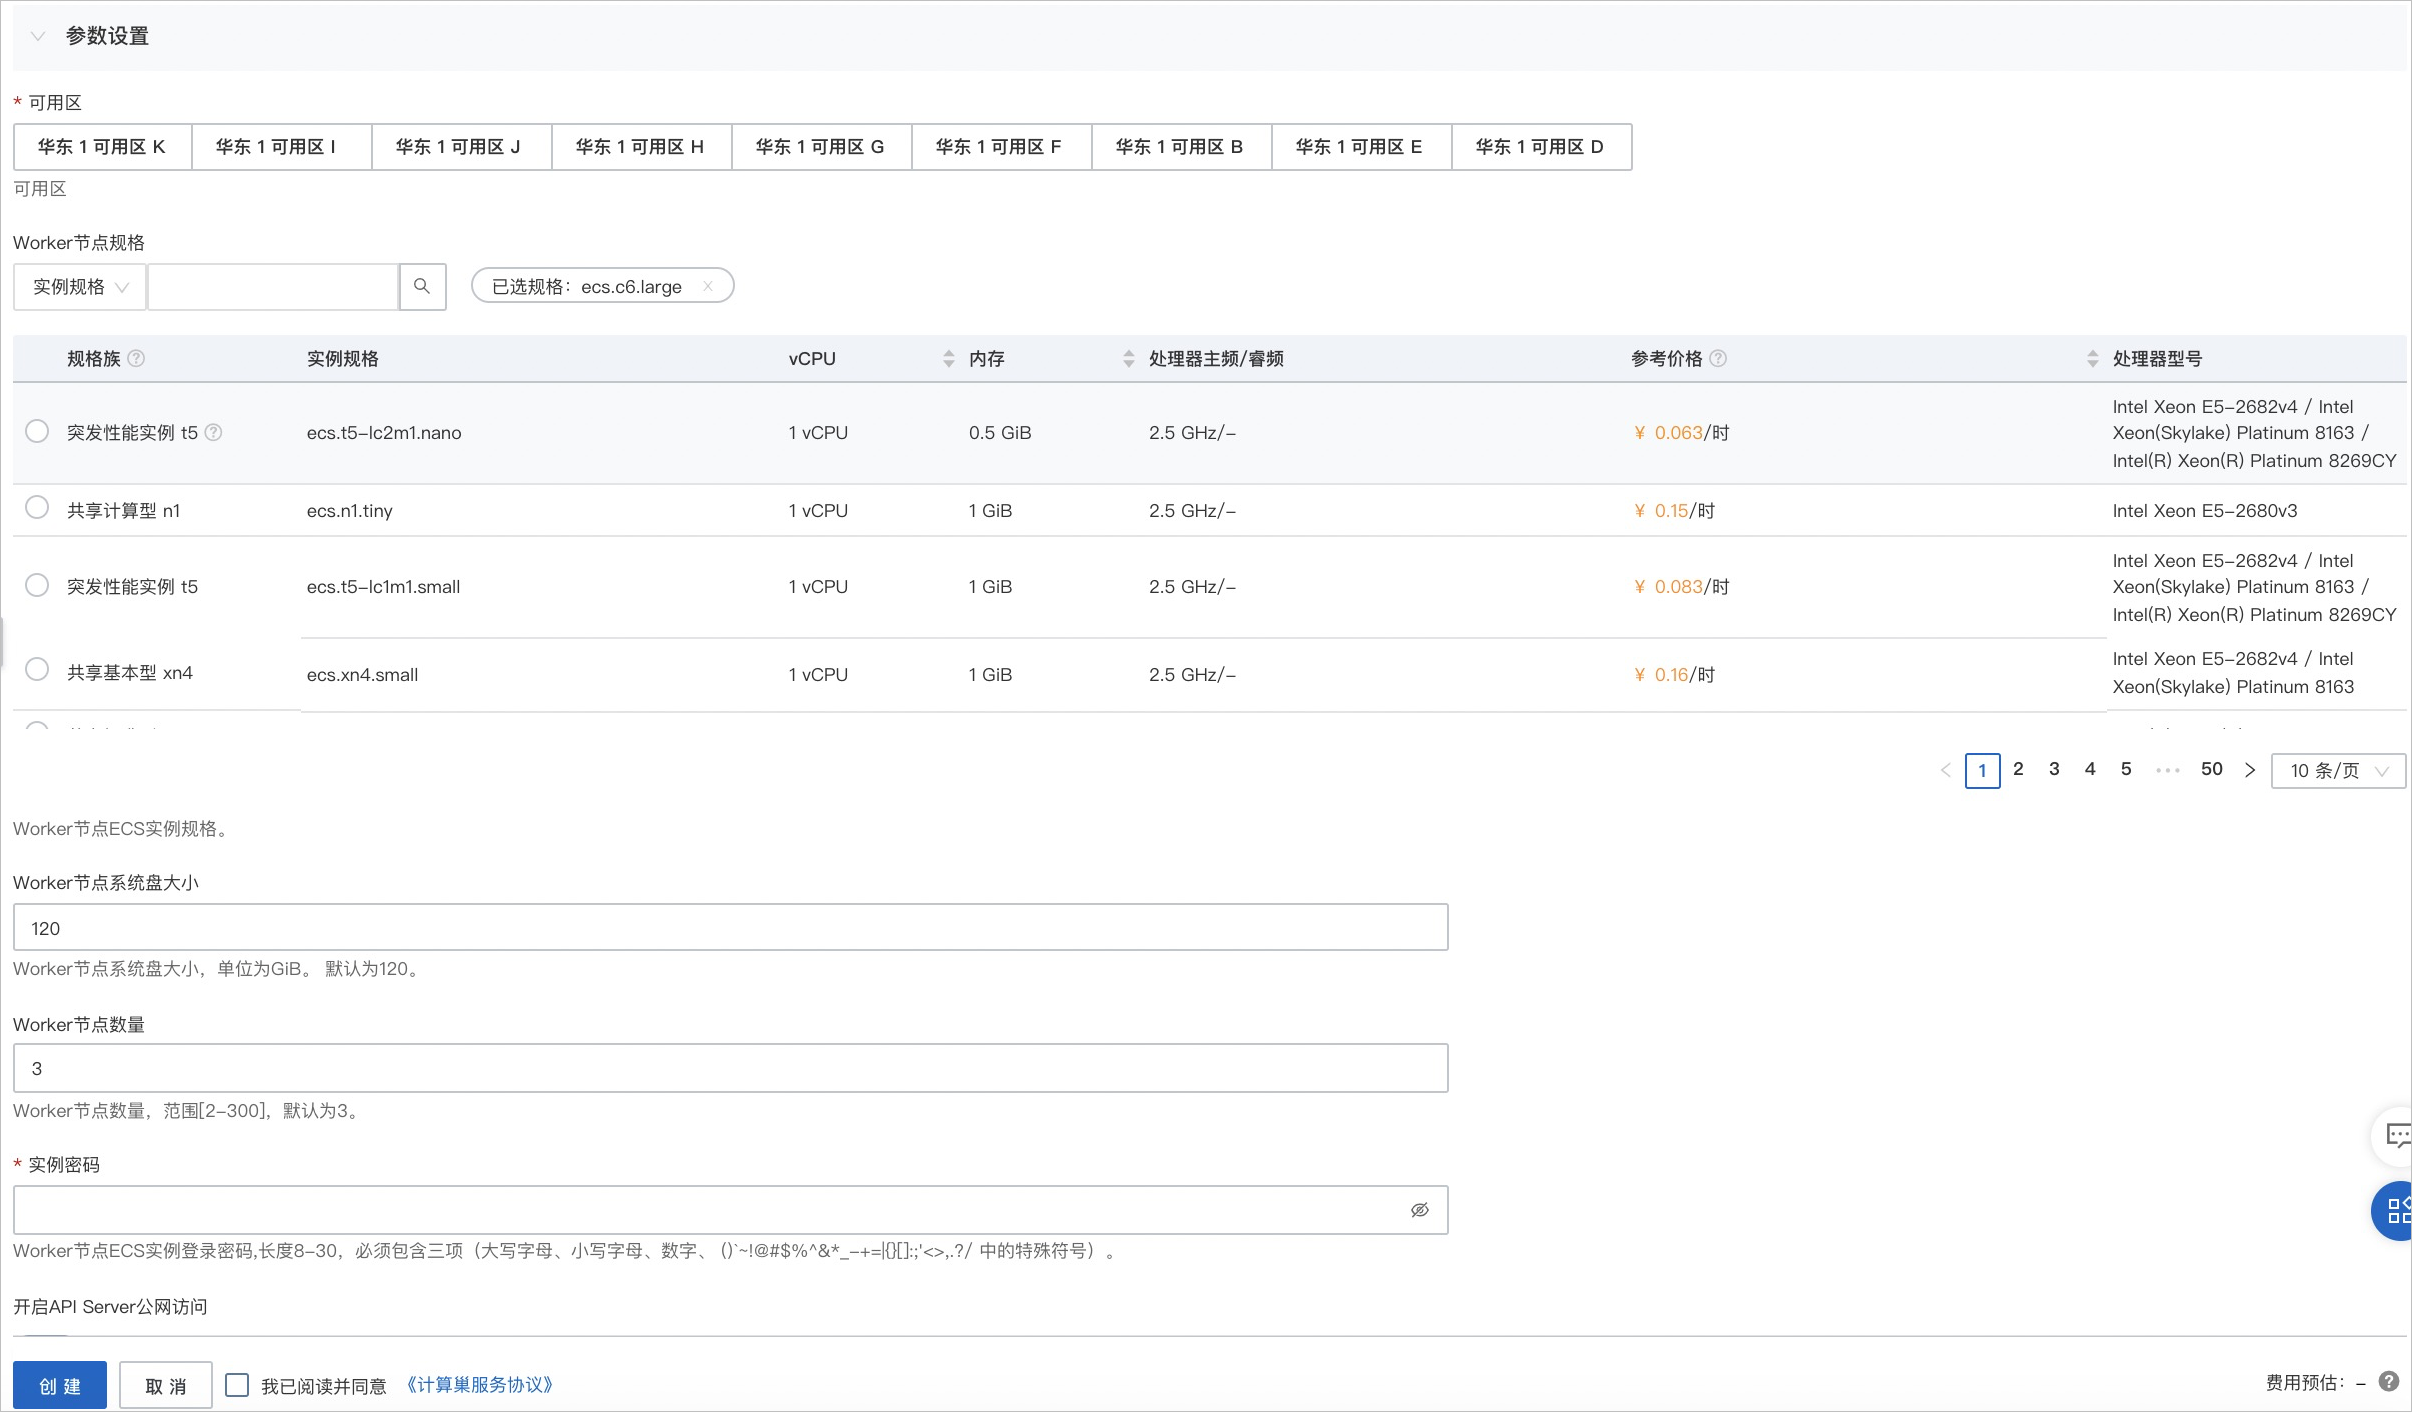2412x1412 pixels.
Task: Go to last page 50
Action: click(x=2212, y=769)
